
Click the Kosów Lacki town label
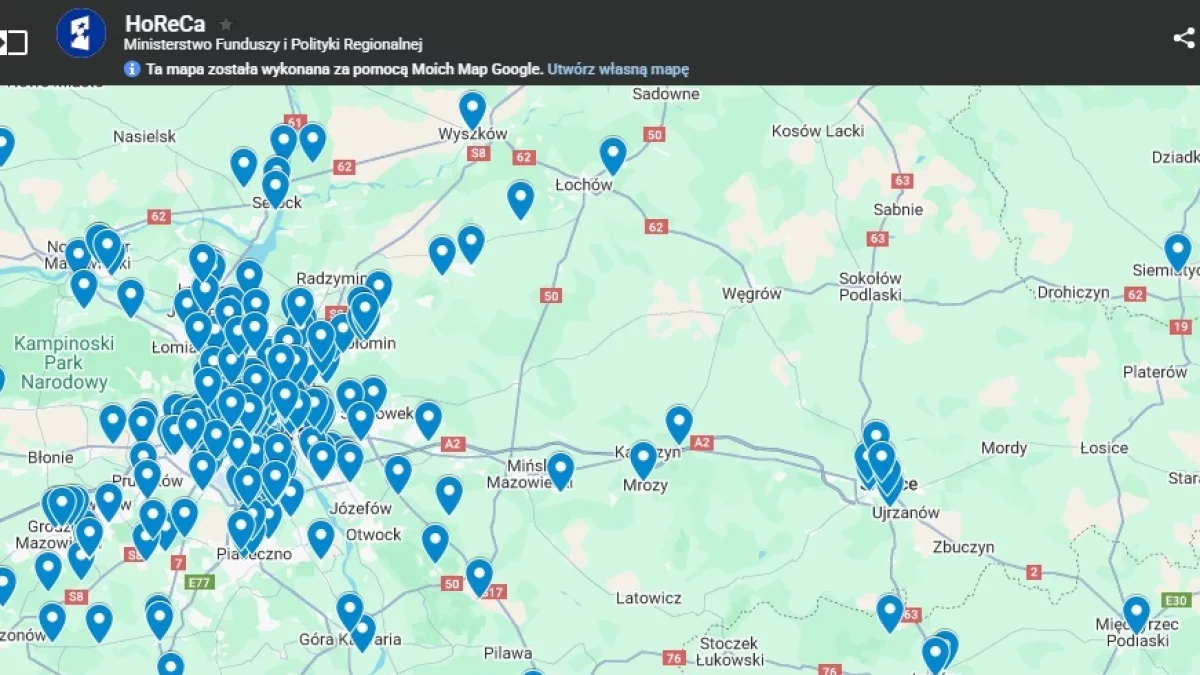click(x=817, y=131)
